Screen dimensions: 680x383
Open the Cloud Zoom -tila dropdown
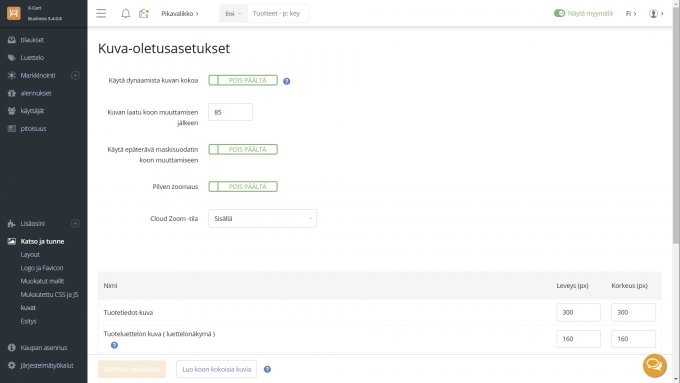[262, 219]
